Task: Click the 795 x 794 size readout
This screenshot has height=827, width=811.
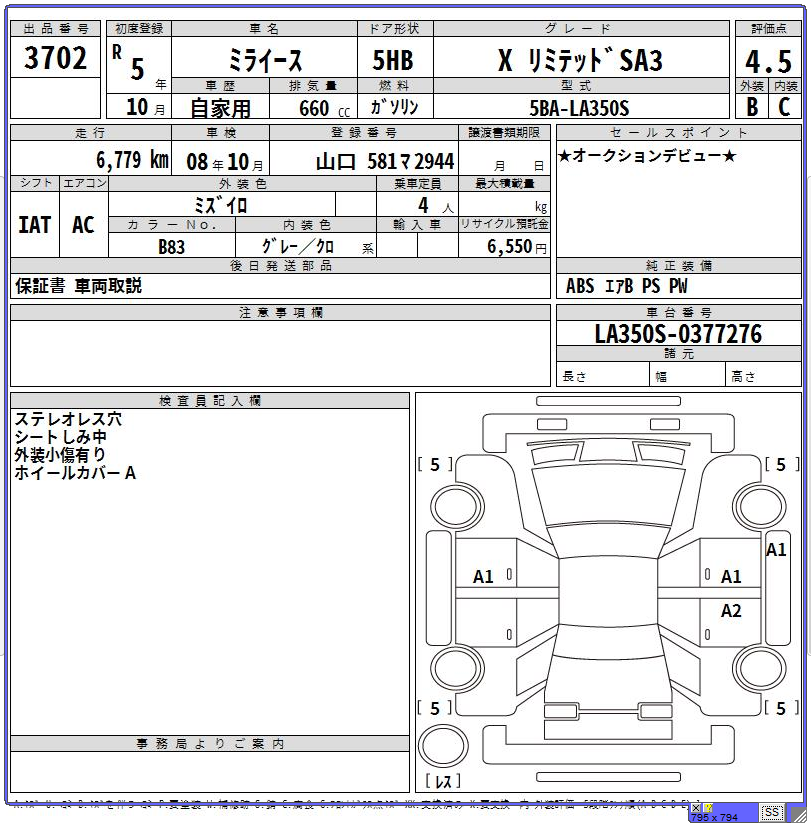Action: (714, 818)
